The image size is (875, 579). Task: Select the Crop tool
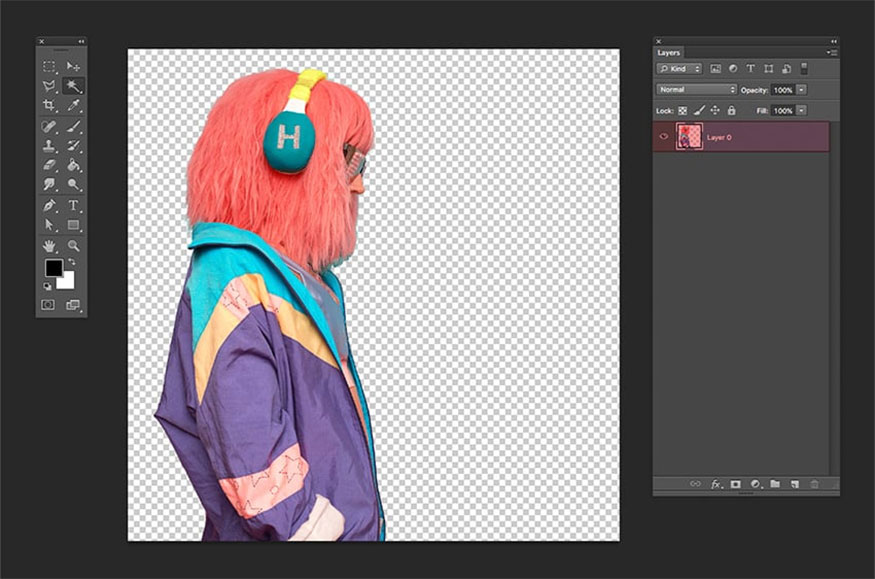[49, 105]
